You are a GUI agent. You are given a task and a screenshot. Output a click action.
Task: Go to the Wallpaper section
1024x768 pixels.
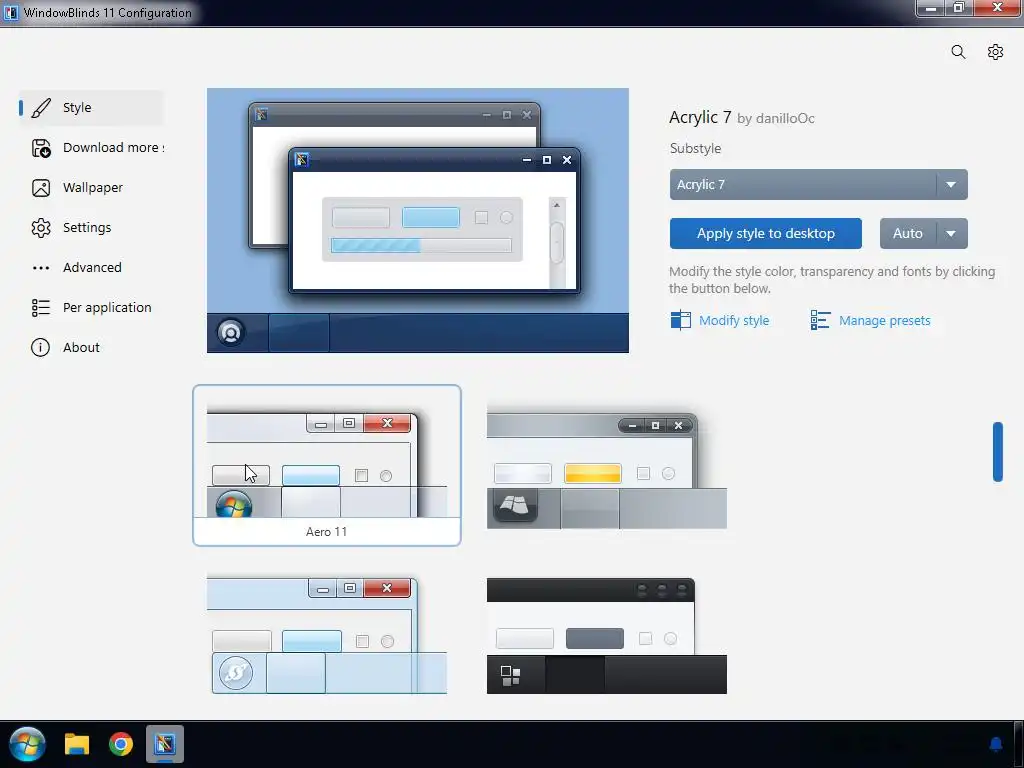tap(91, 187)
